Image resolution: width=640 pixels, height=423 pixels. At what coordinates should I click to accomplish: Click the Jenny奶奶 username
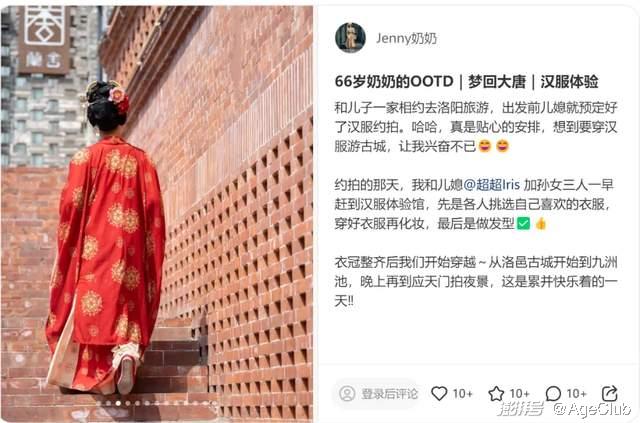click(406, 38)
